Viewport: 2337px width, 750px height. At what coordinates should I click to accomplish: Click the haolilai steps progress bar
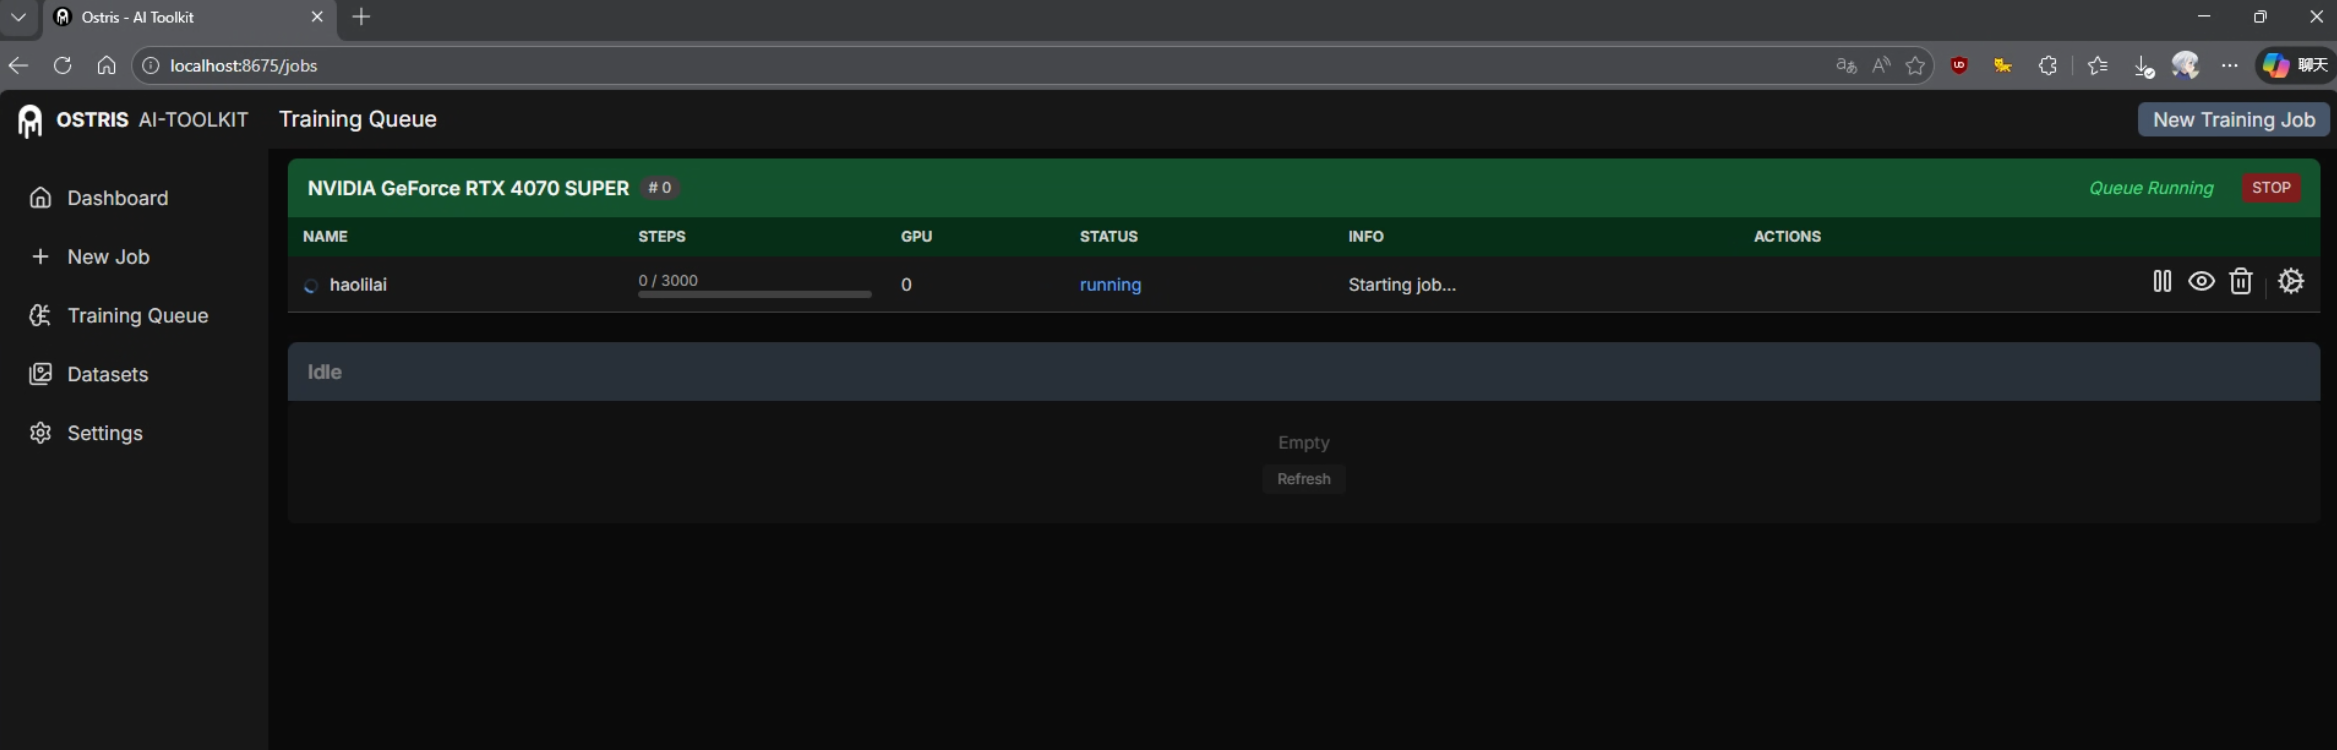coord(754,294)
